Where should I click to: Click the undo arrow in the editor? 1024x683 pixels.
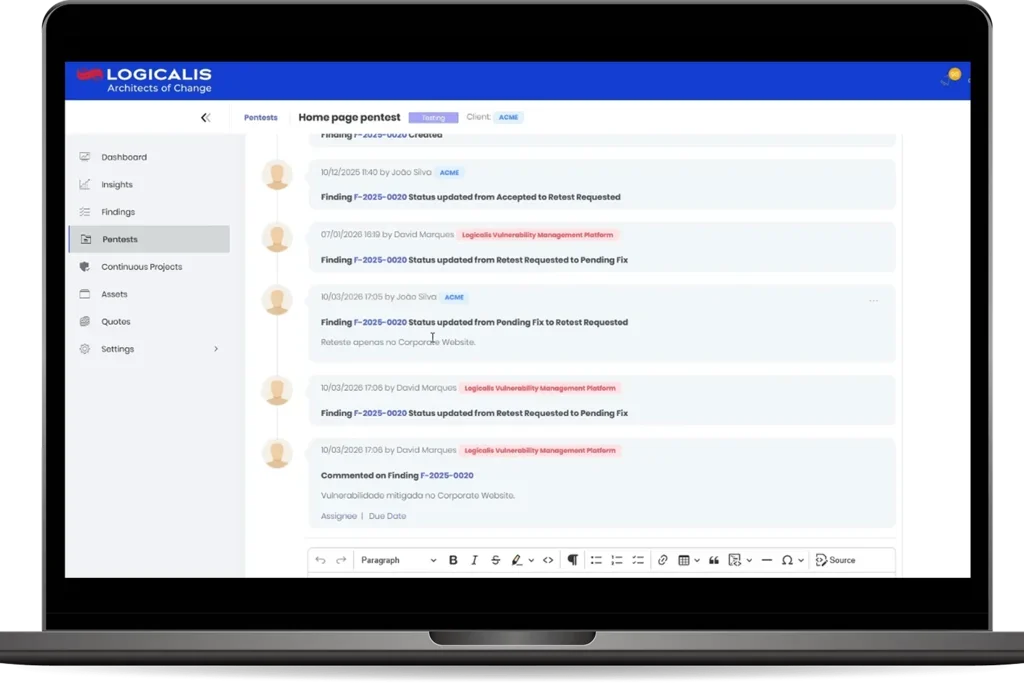point(320,560)
